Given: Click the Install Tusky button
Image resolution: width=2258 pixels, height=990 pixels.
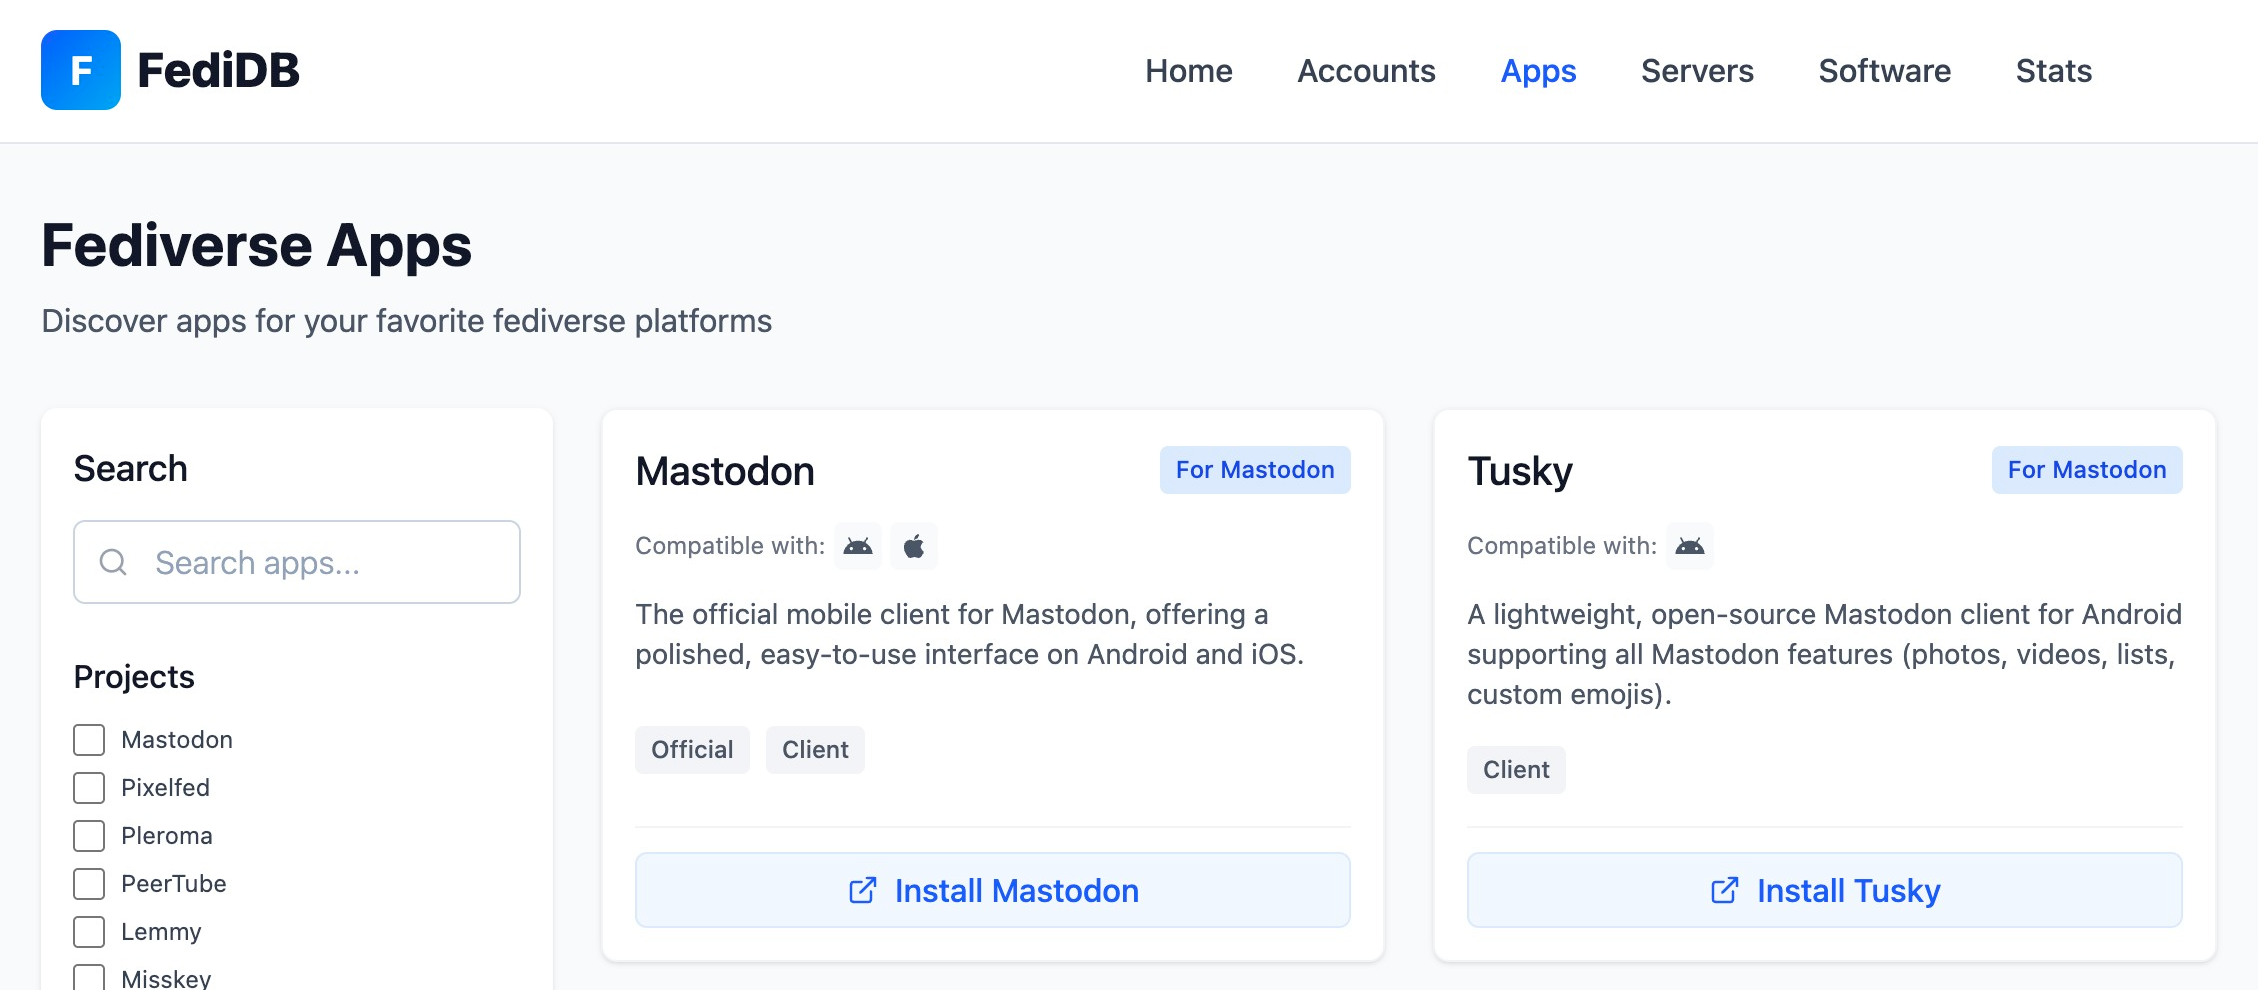Looking at the screenshot, I should tap(1825, 890).
